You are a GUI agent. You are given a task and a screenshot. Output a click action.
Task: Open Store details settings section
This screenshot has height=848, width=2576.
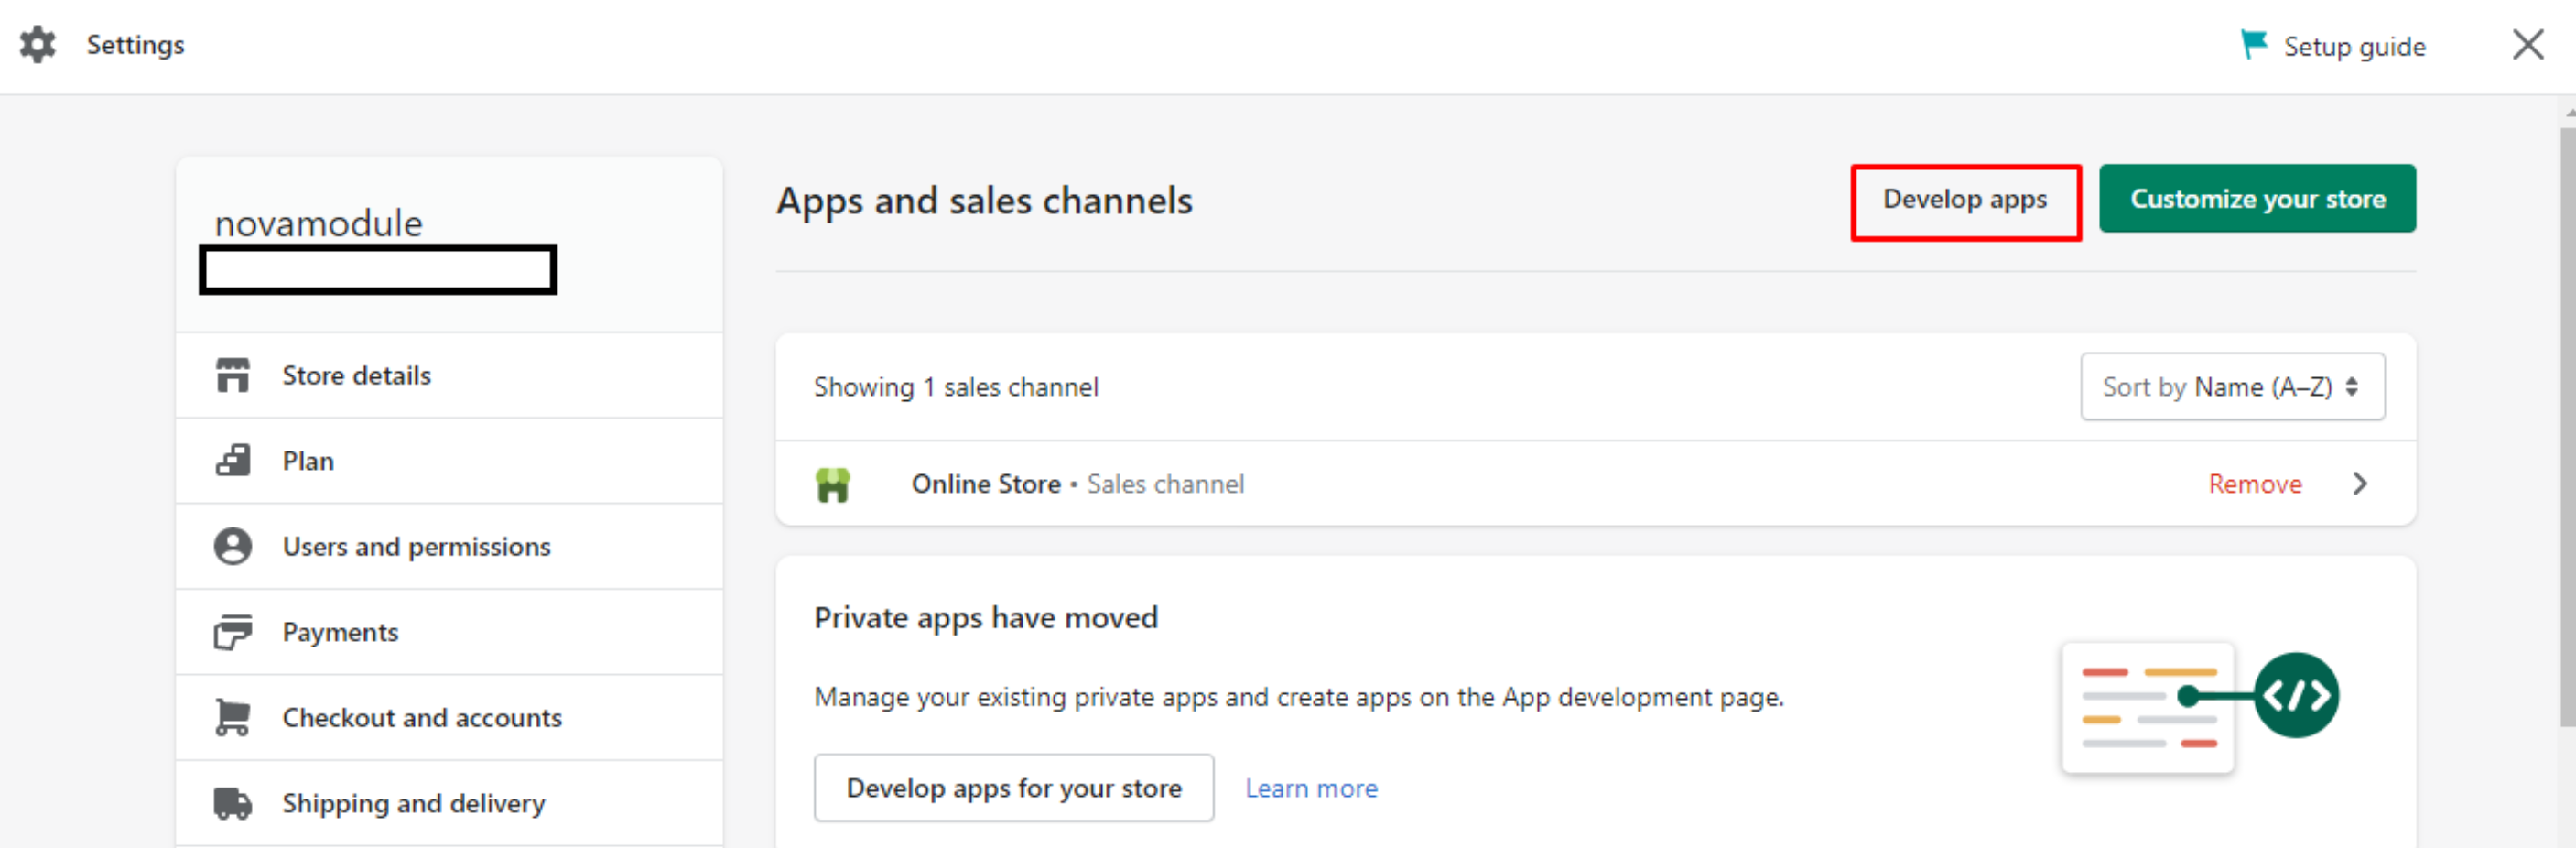(x=356, y=376)
